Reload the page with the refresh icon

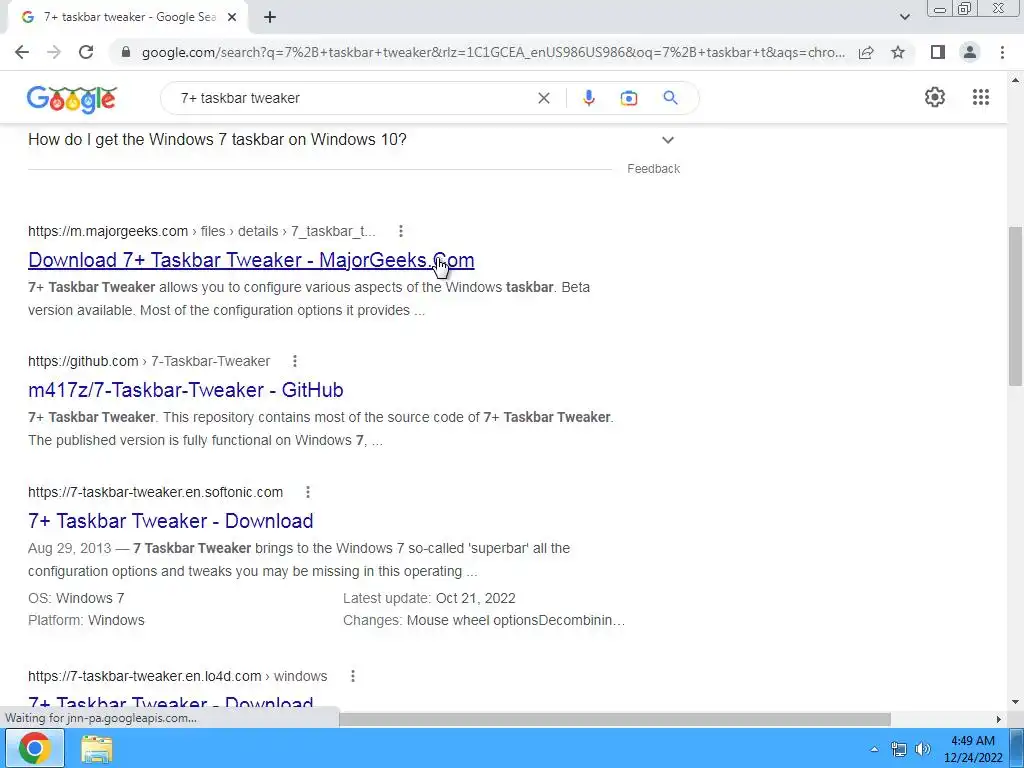pos(86,52)
